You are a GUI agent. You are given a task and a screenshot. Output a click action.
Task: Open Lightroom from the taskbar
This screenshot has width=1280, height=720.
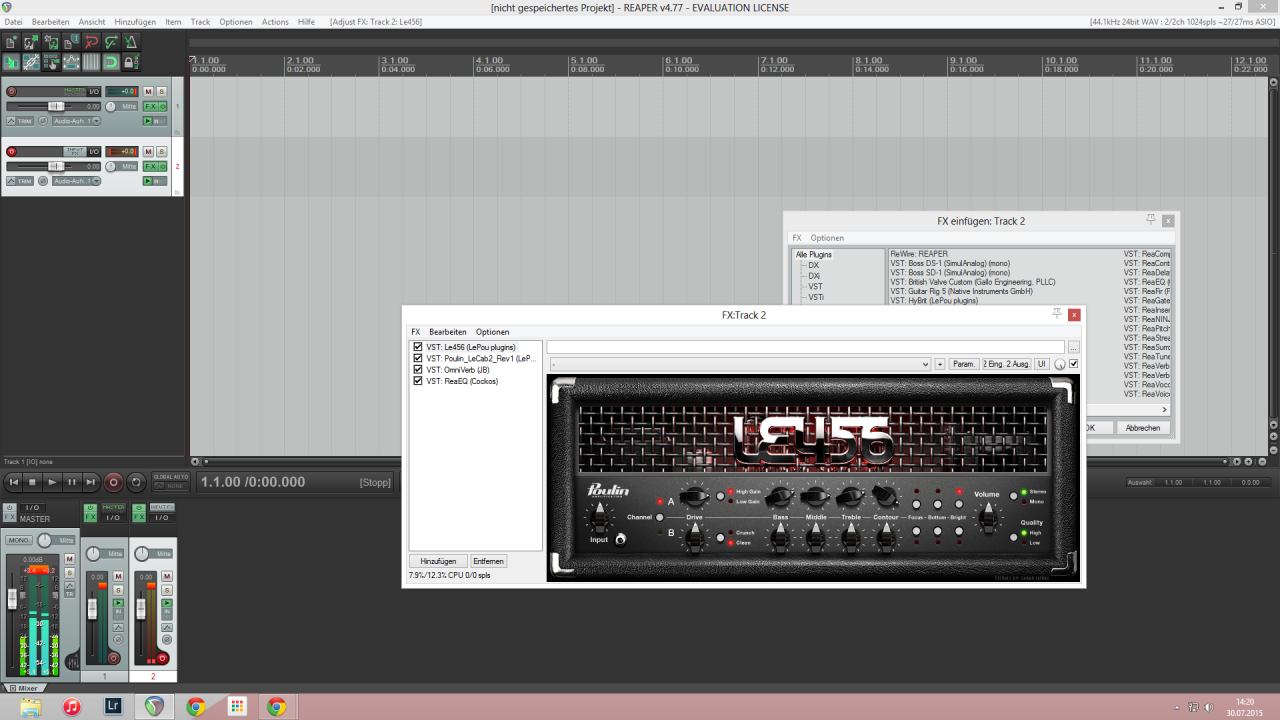point(113,707)
